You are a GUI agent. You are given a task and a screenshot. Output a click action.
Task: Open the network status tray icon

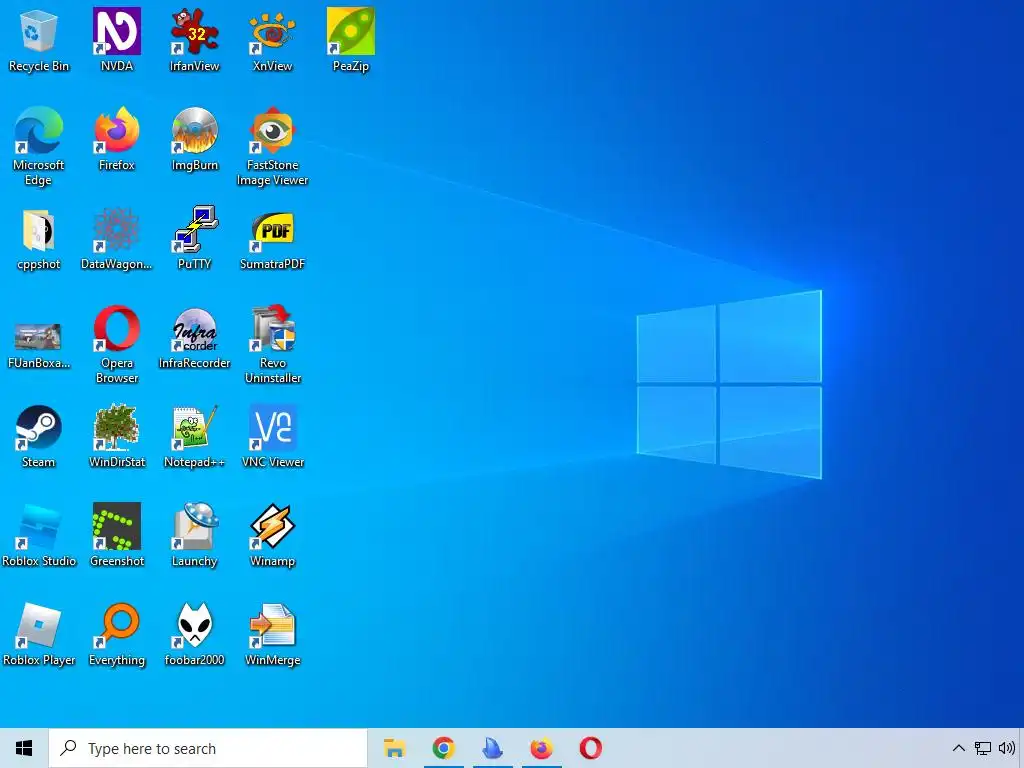point(982,748)
